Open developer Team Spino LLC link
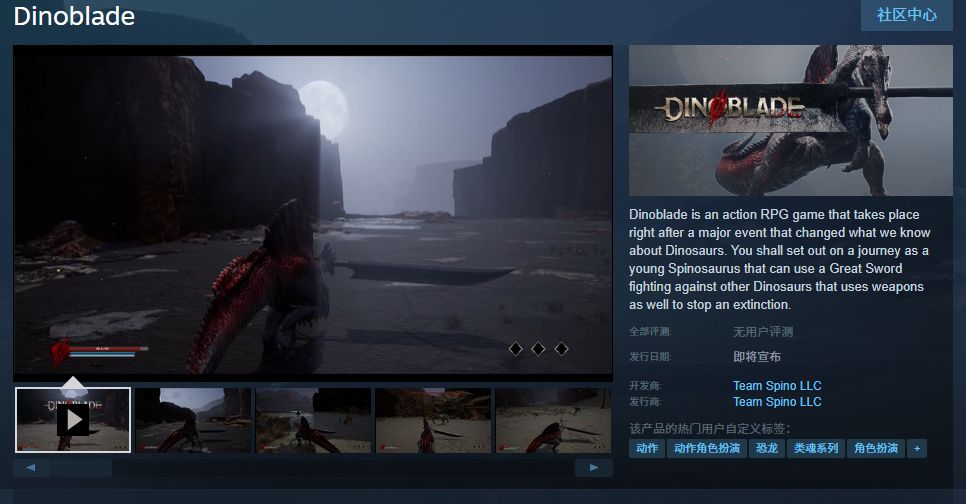This screenshot has width=966, height=504. pos(777,386)
